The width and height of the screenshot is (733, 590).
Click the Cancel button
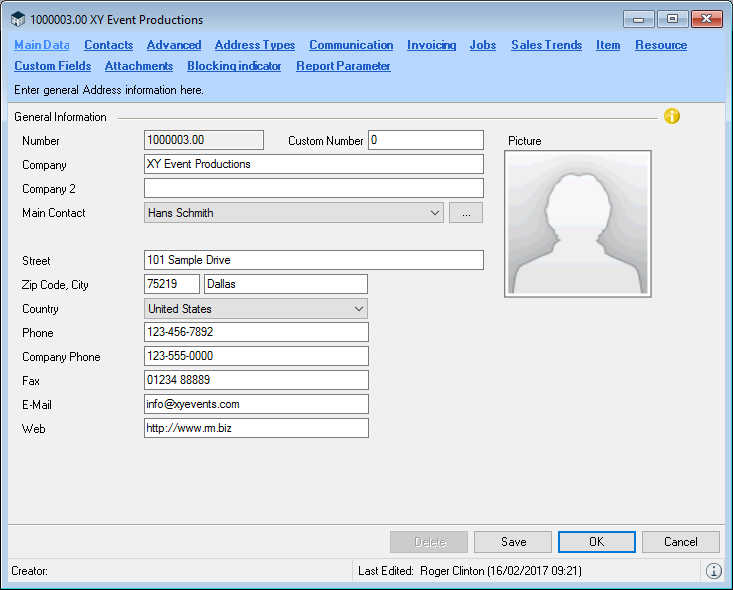[x=681, y=542]
